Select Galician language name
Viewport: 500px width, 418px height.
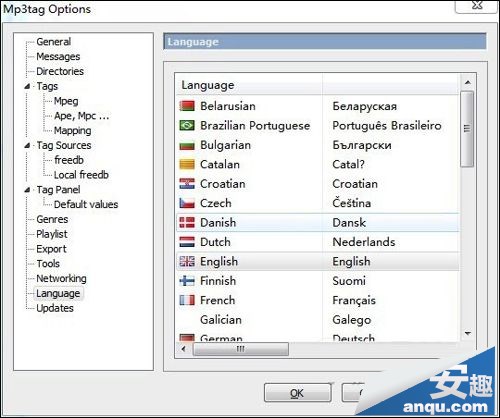point(221,320)
